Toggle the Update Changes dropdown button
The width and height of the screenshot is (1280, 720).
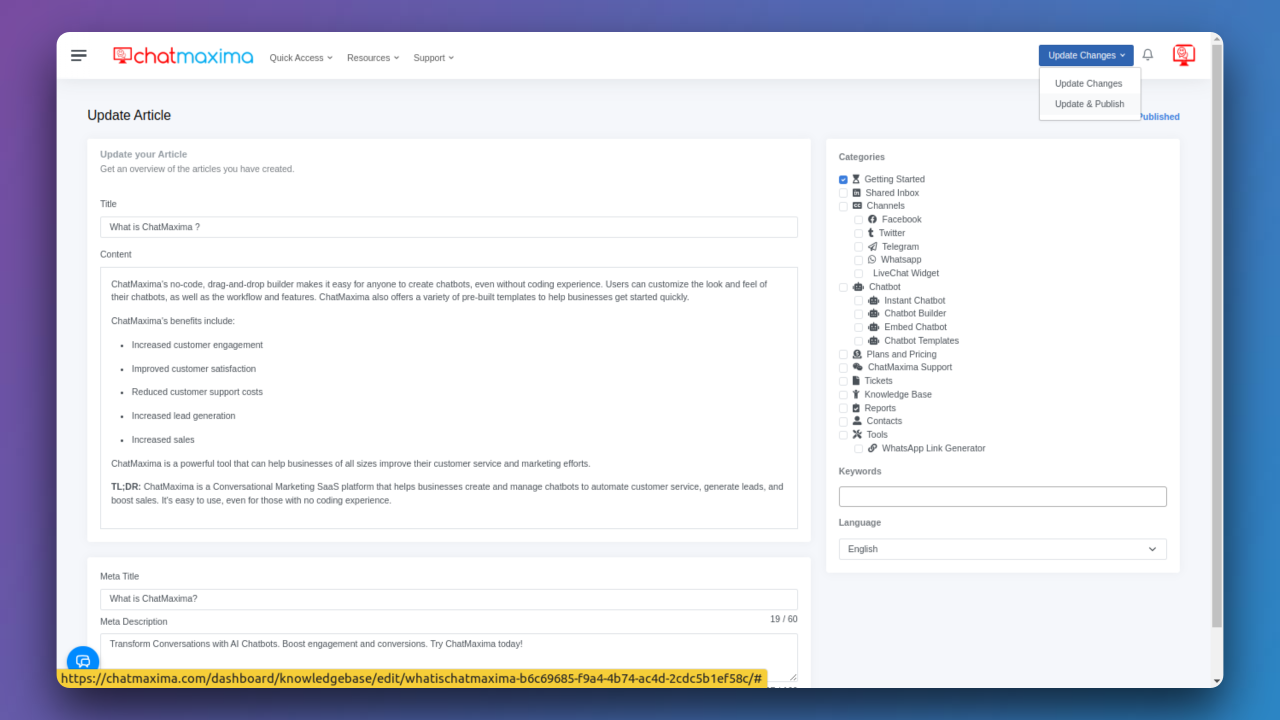point(1086,55)
